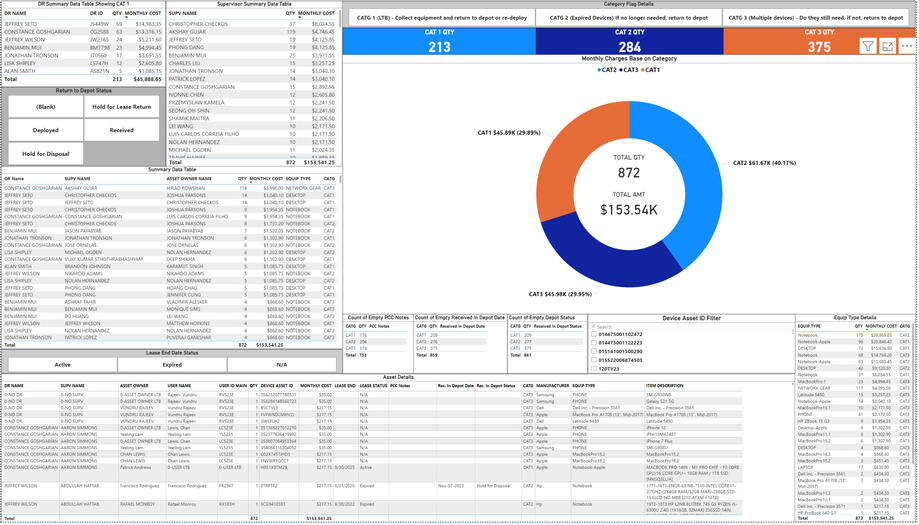Click the CAT3 legend marker in donut chart

(621, 70)
